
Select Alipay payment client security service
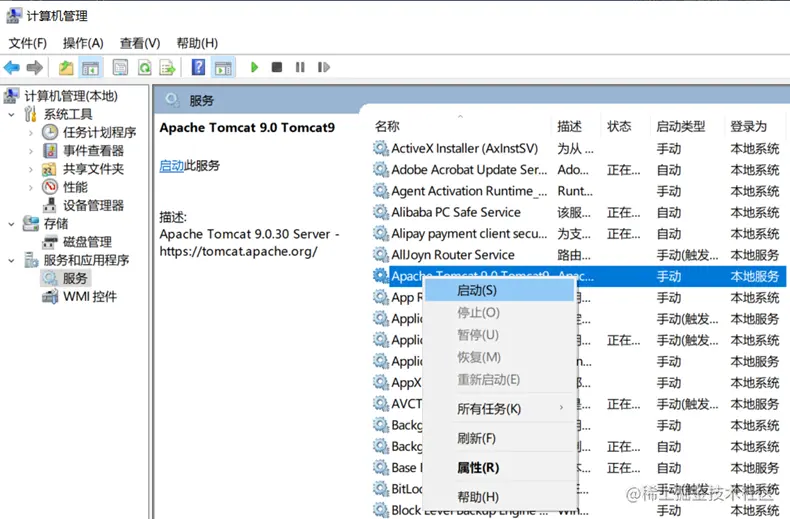tap(579, 234)
